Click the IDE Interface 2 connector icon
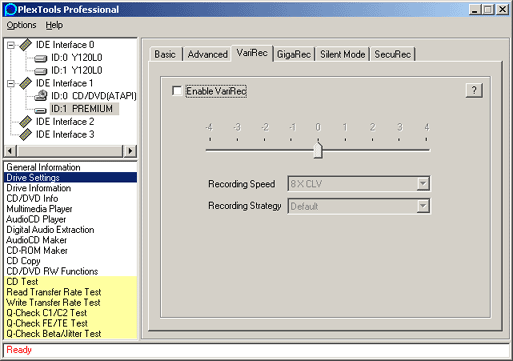Viewport: 513px width, 361px height. coord(25,122)
